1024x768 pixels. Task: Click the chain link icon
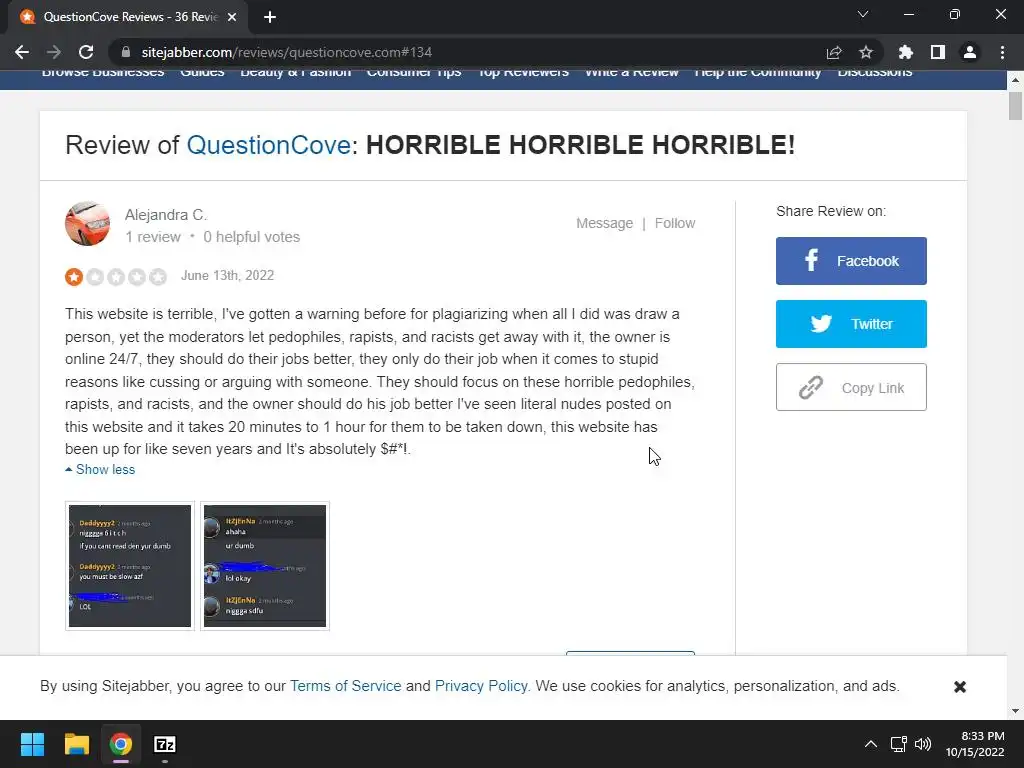pyautogui.click(x=810, y=387)
